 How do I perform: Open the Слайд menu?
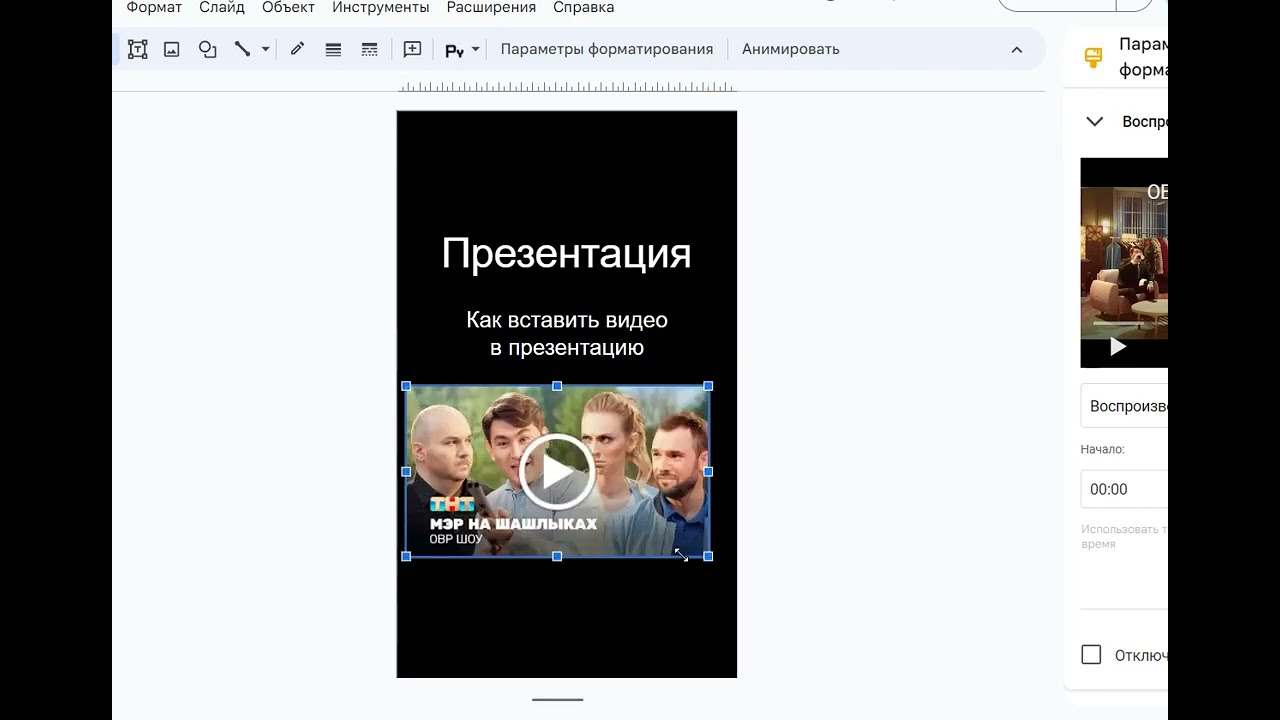click(x=222, y=8)
